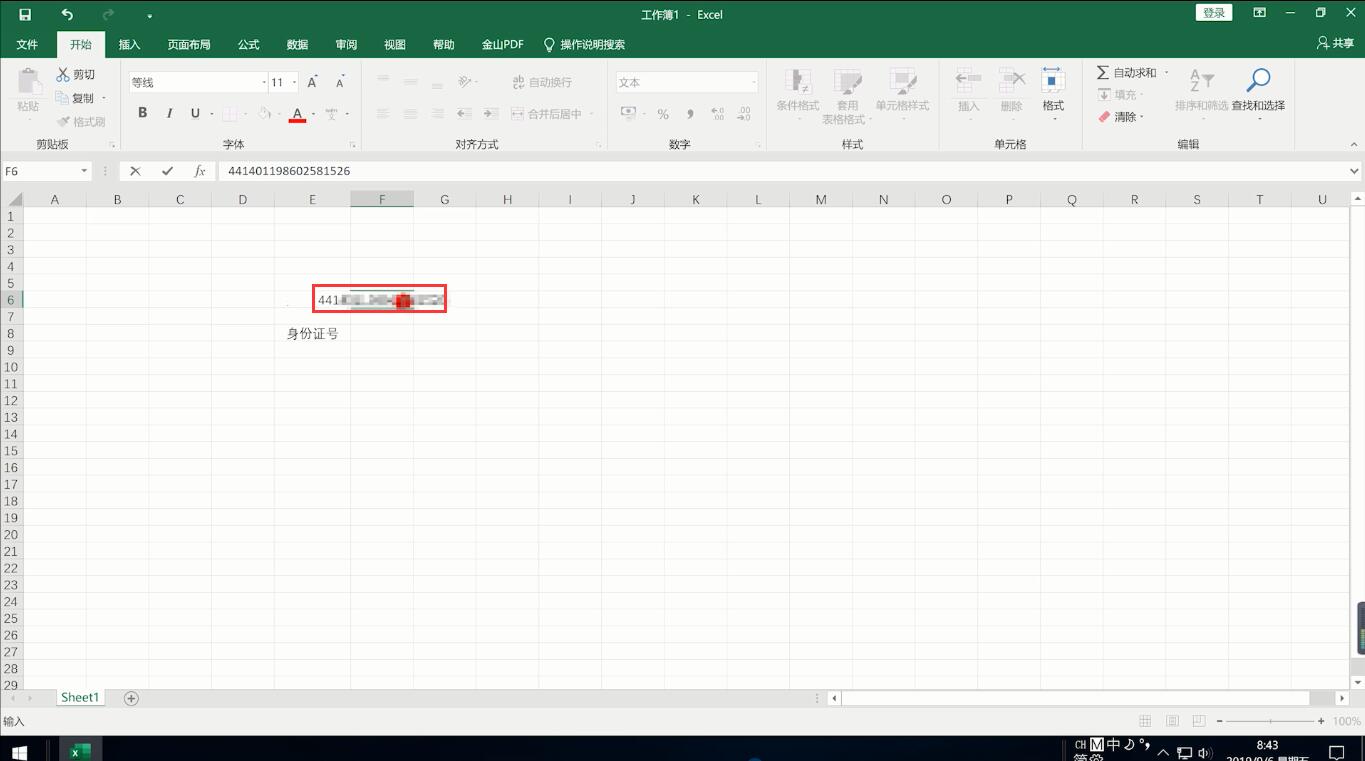Open the font size 11 dropdown
The height and width of the screenshot is (761, 1365).
pos(294,82)
